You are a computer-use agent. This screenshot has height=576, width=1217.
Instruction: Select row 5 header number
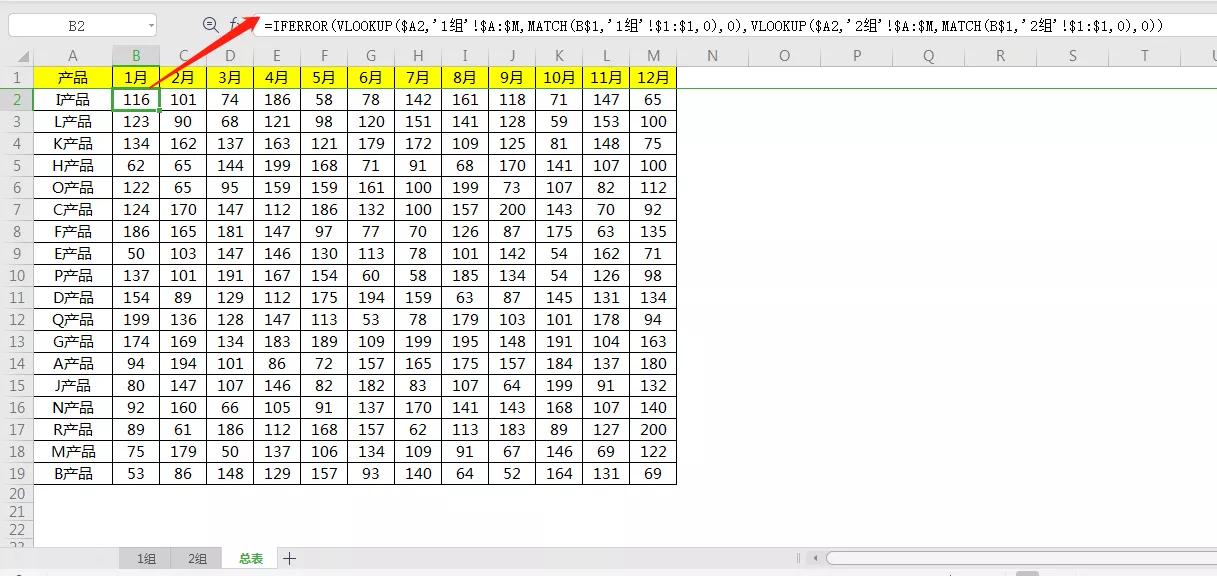tap(16, 165)
